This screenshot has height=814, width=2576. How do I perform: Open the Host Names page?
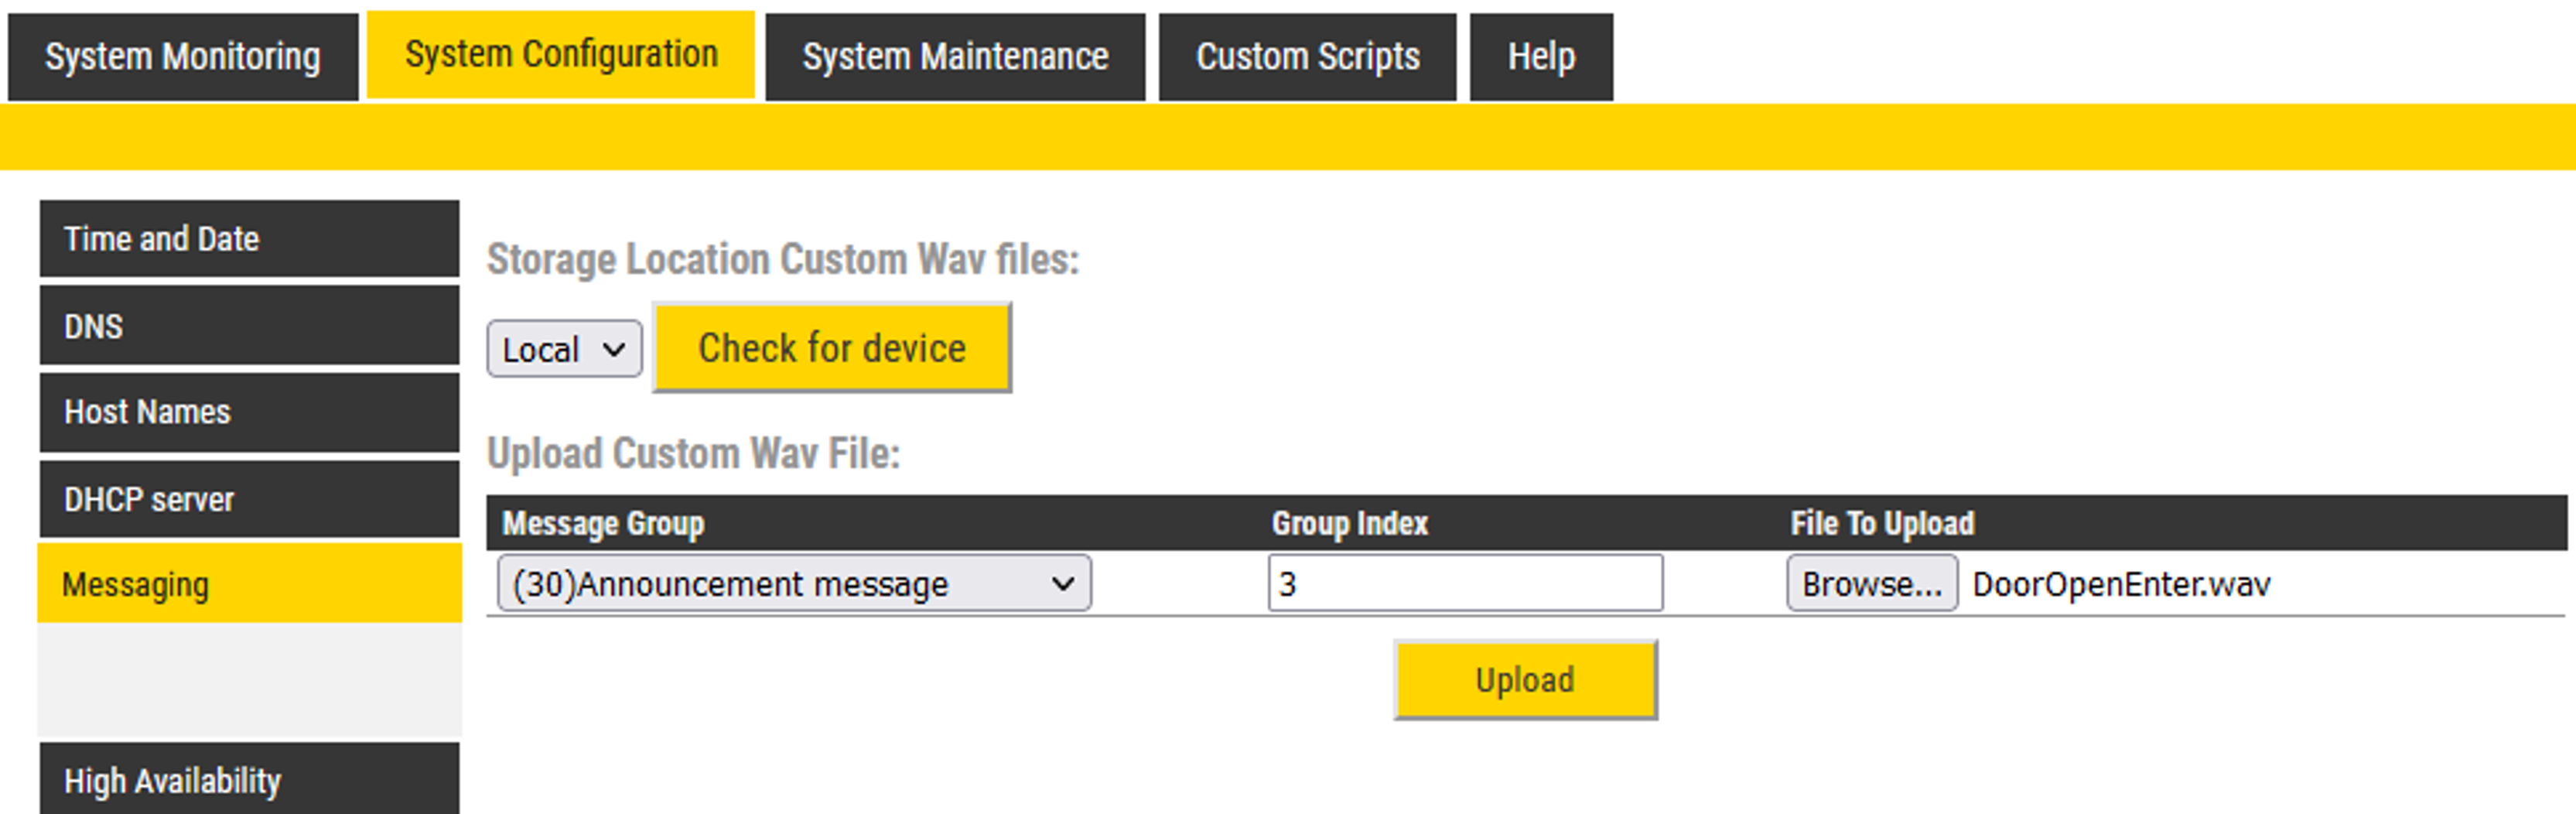(x=249, y=412)
